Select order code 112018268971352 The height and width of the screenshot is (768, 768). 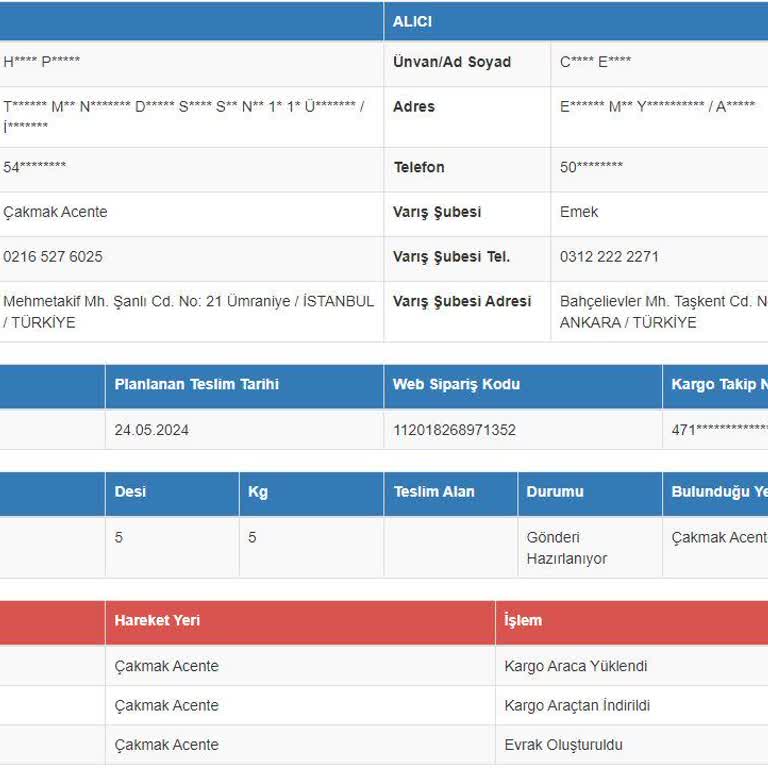pyautogui.click(x=454, y=430)
